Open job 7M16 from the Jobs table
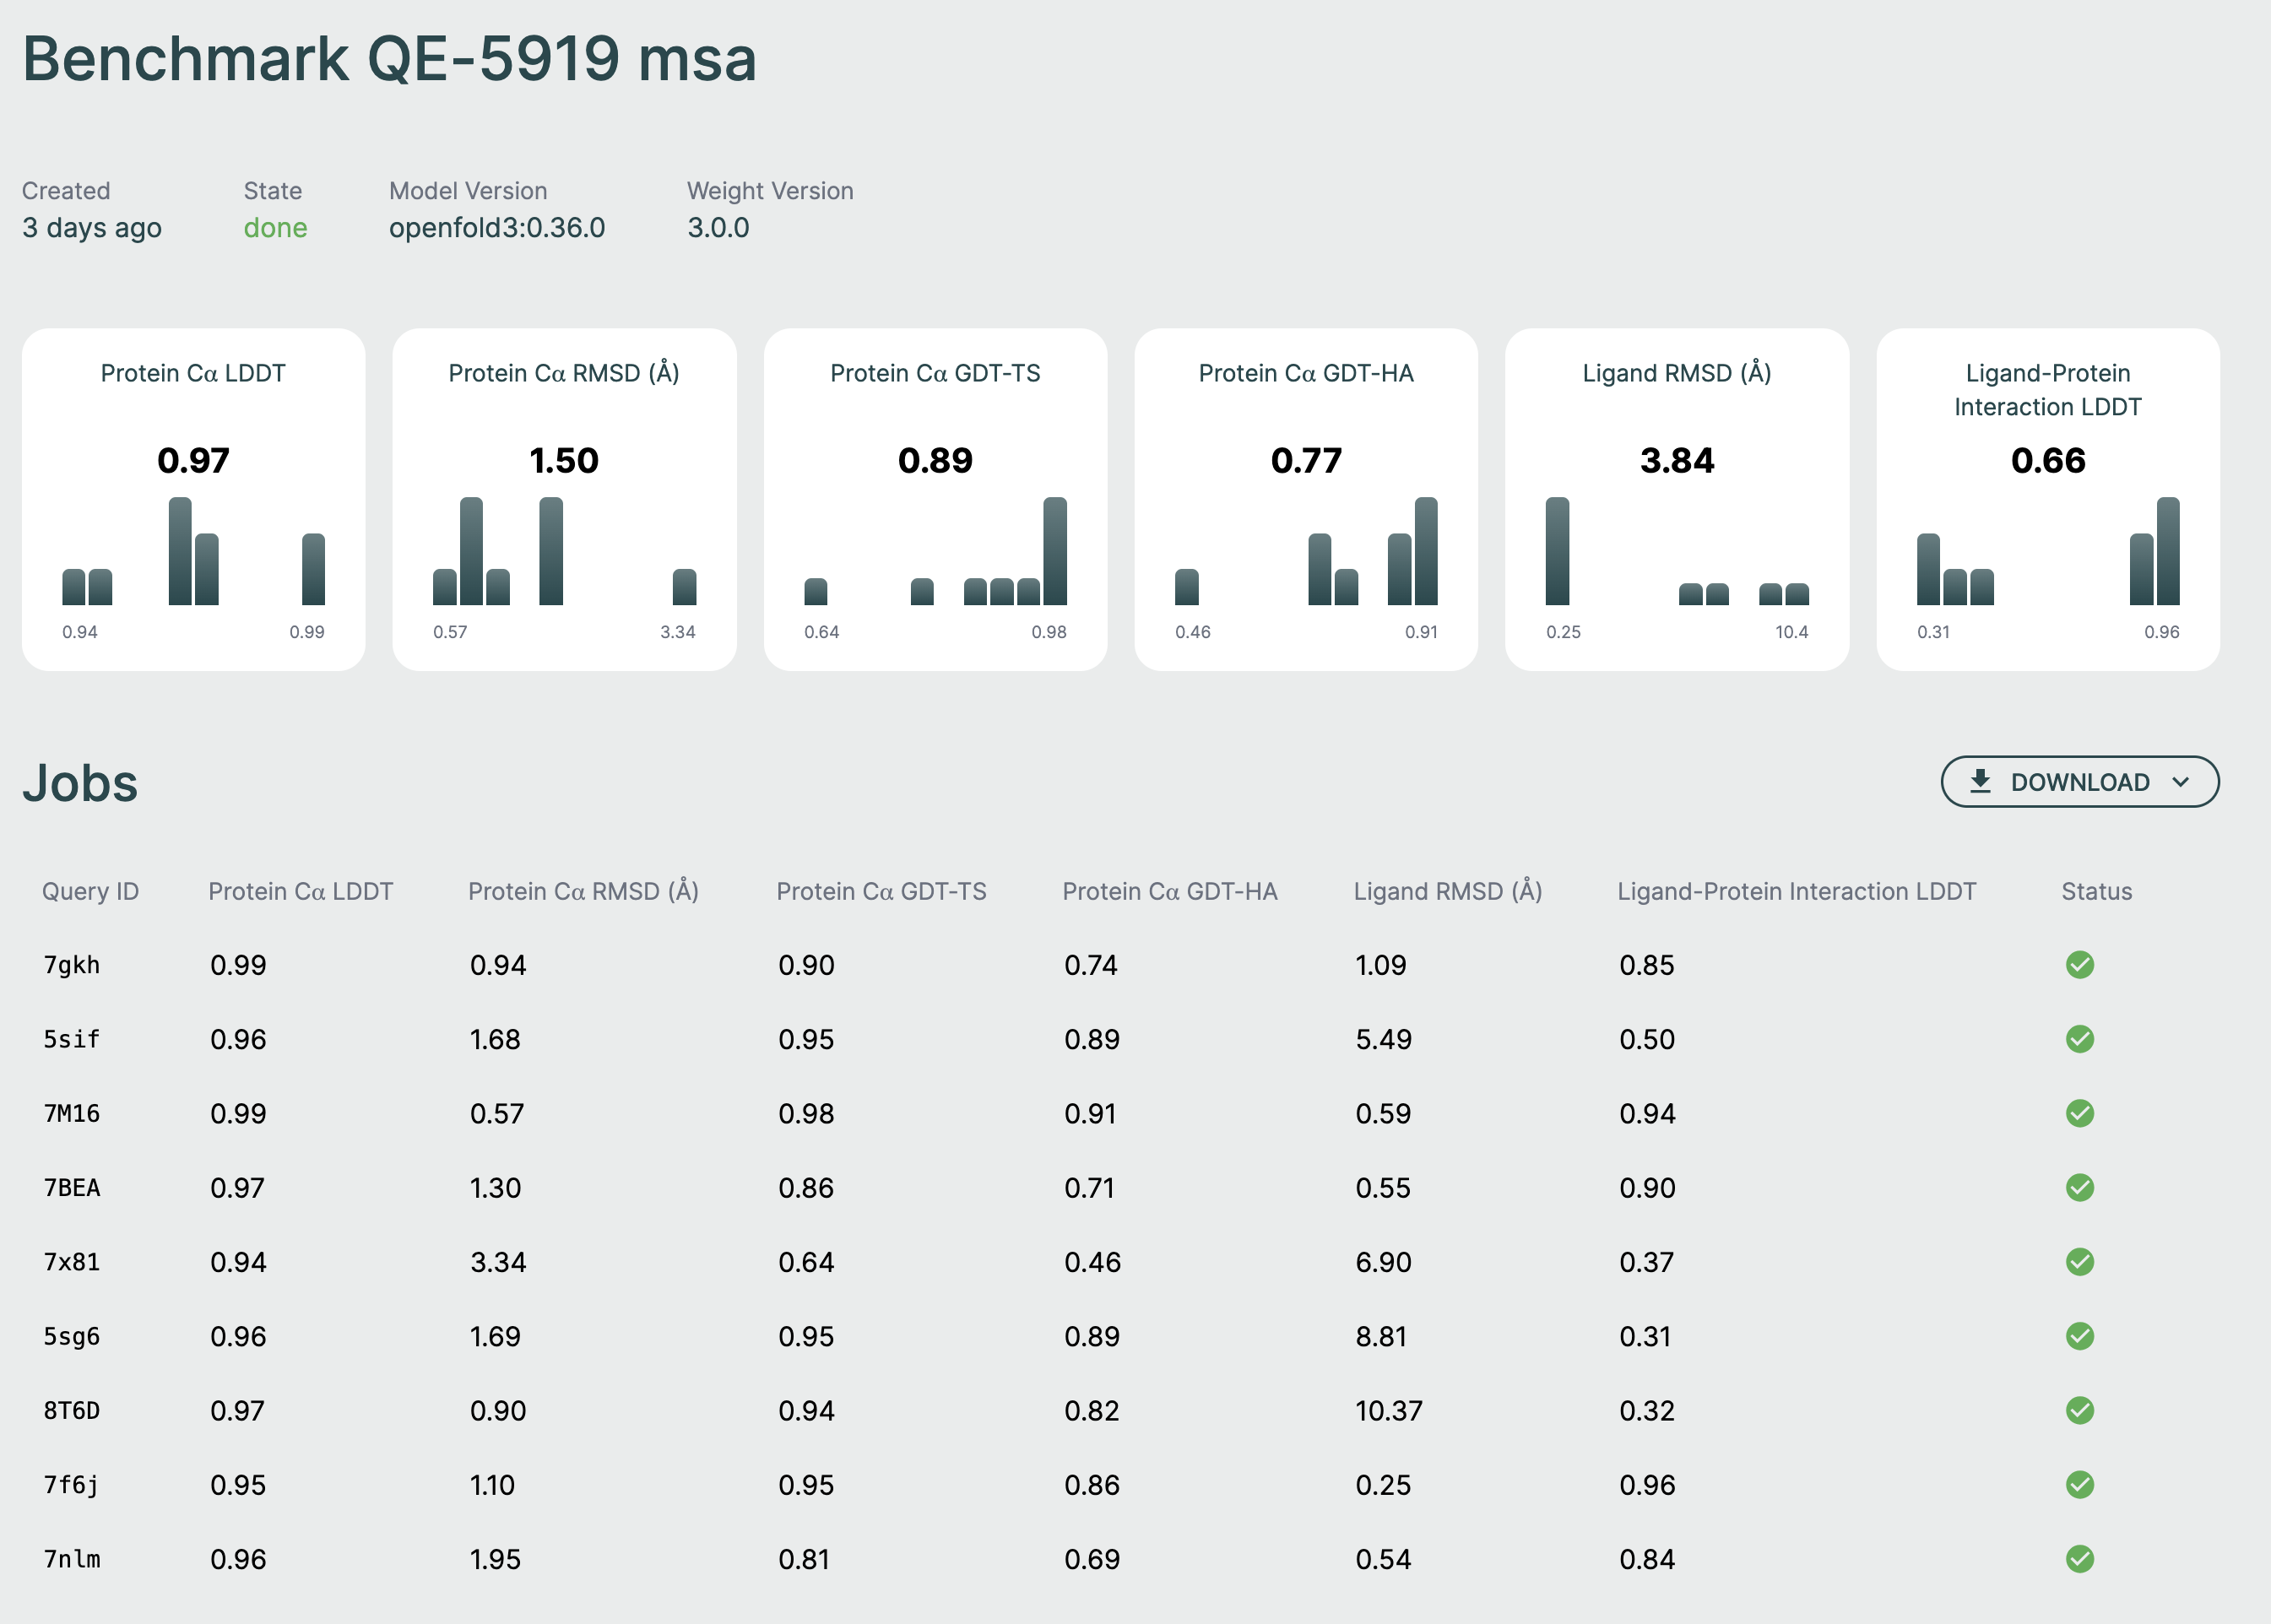The width and height of the screenshot is (2271, 1624). click(71, 1113)
